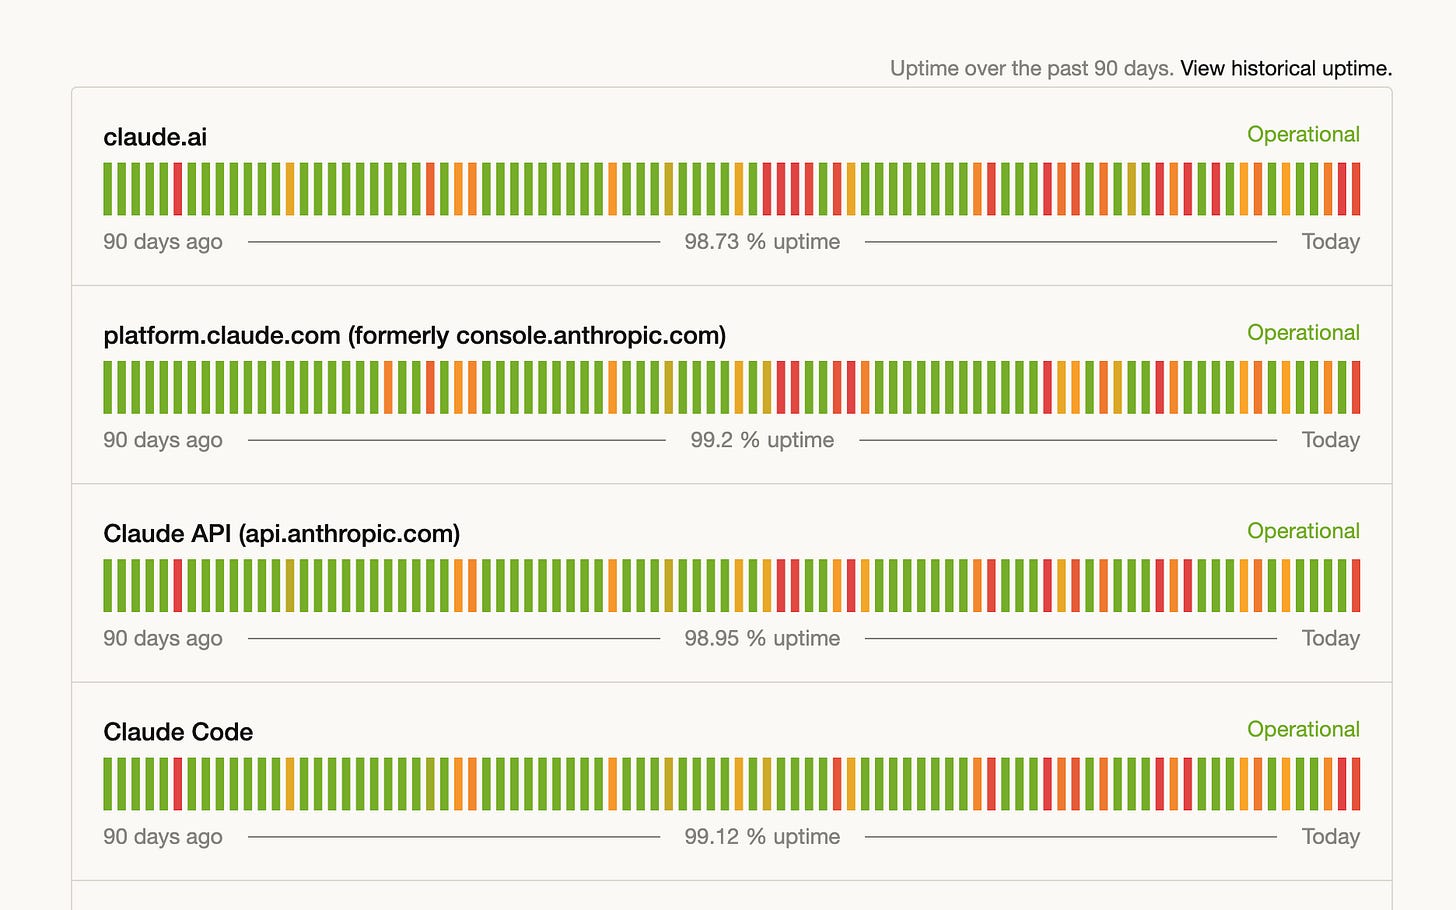Select the claude.ai component name
The width and height of the screenshot is (1456, 910).
point(155,137)
